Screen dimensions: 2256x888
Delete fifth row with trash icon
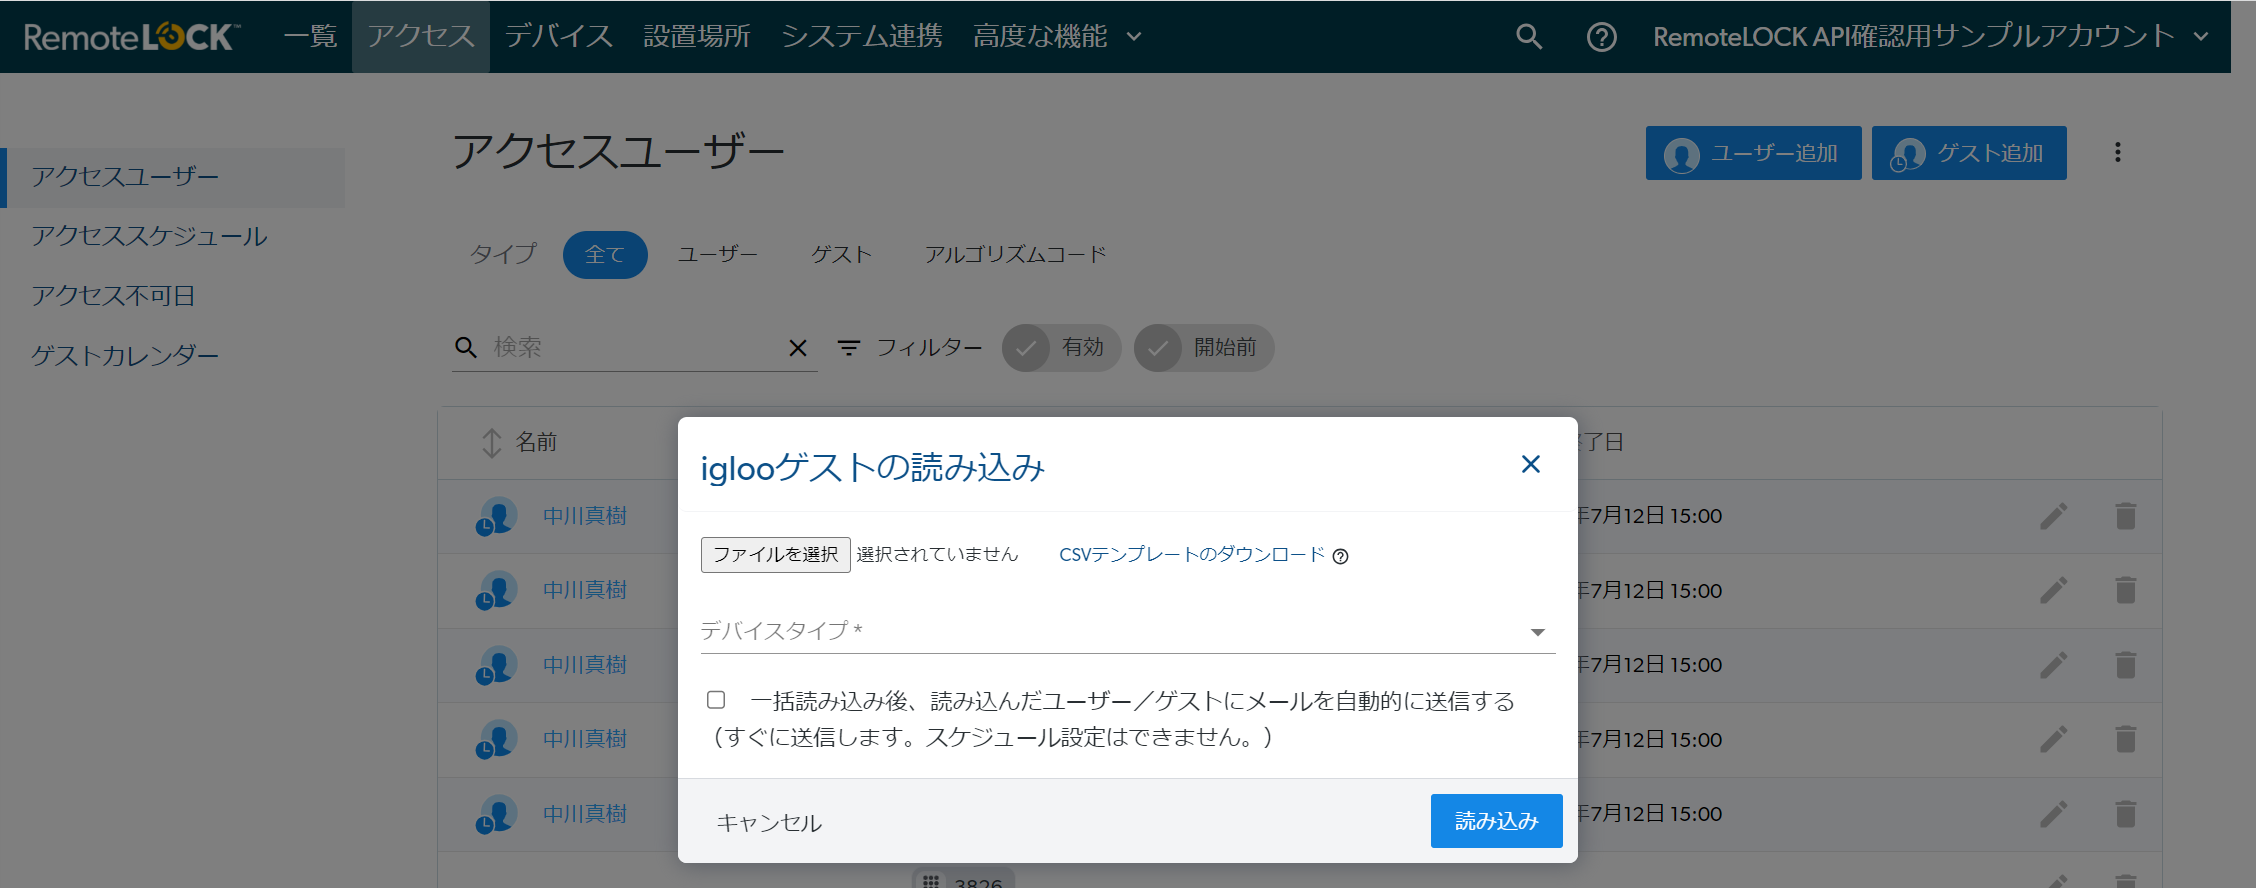pos(2126,814)
